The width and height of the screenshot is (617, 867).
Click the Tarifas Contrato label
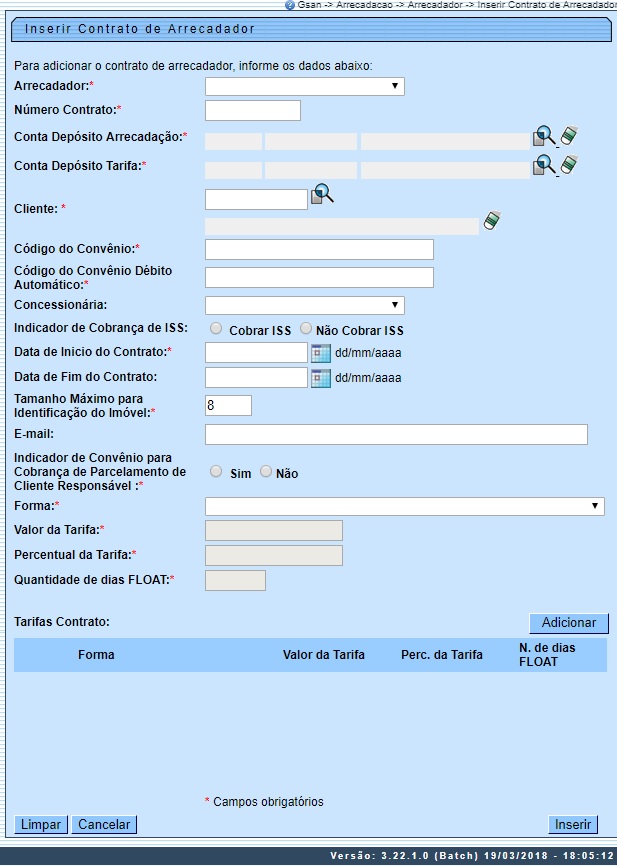62,621
